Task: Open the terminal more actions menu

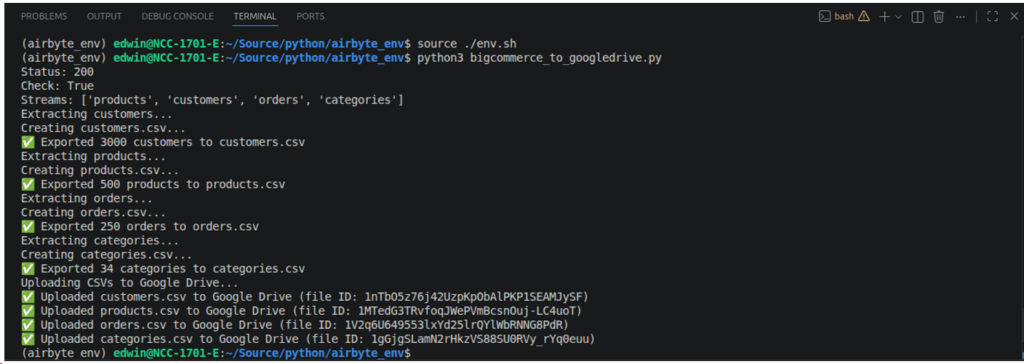Action: click(960, 17)
